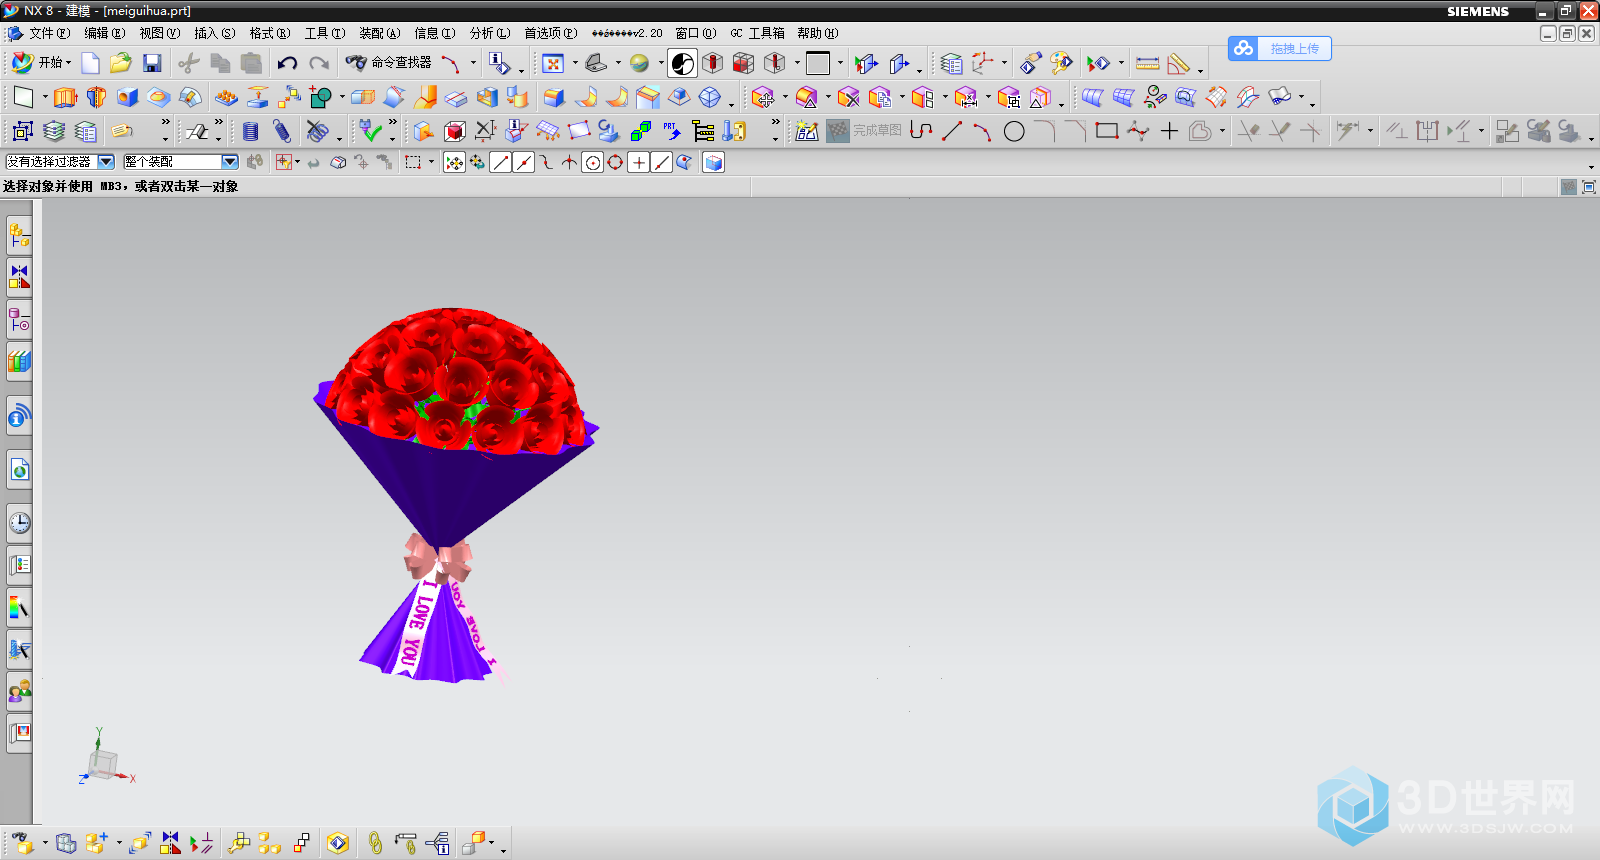Click the Block primitive icon
This screenshot has width=1600, height=860.
pyautogui.click(x=127, y=97)
